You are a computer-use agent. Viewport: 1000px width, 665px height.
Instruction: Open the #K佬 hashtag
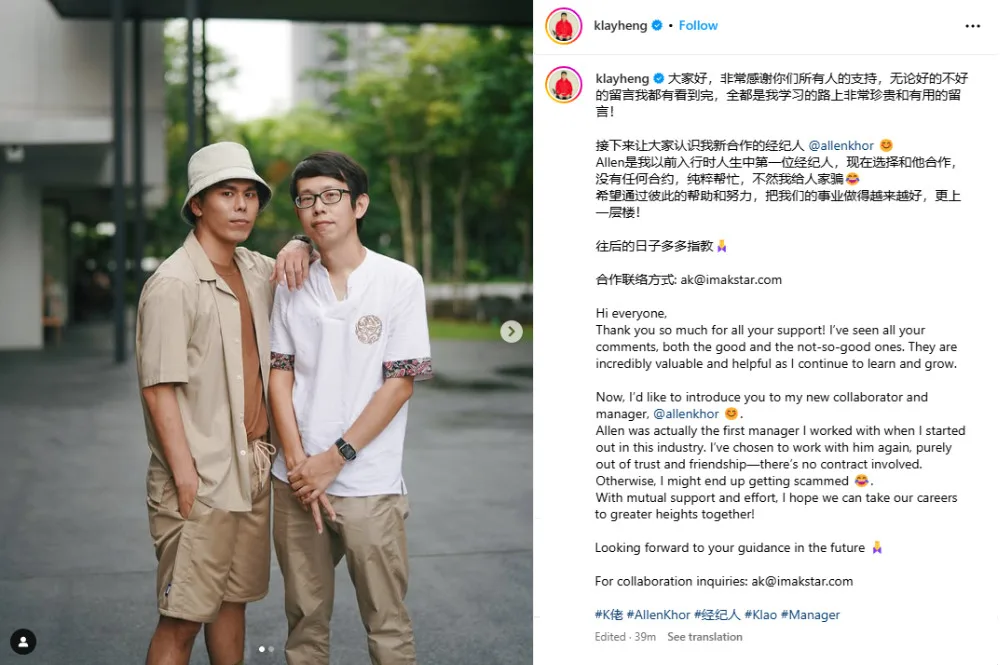609,615
